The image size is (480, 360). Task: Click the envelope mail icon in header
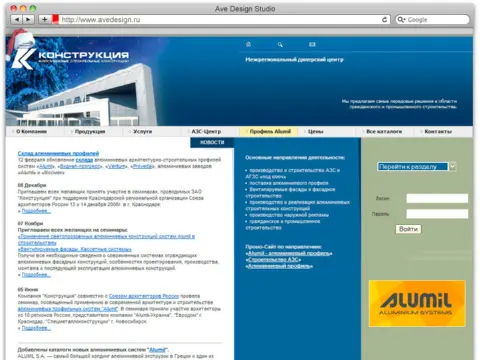coord(312,44)
